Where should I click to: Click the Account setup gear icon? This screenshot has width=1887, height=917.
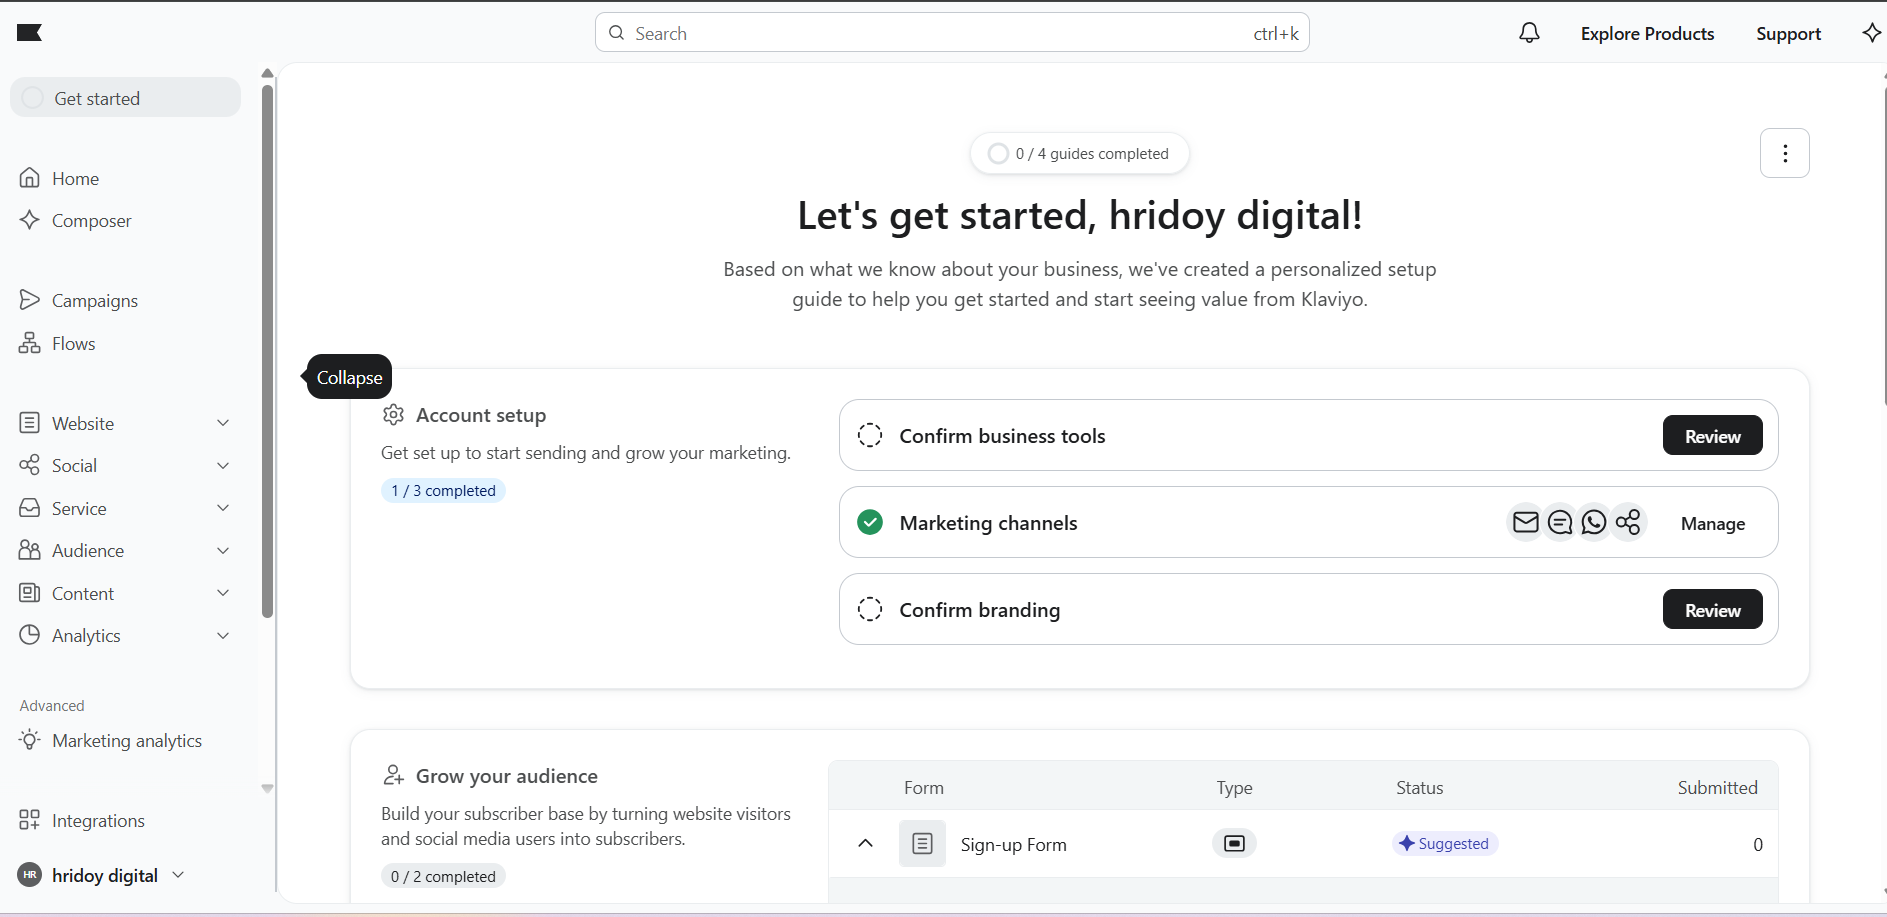(x=394, y=414)
